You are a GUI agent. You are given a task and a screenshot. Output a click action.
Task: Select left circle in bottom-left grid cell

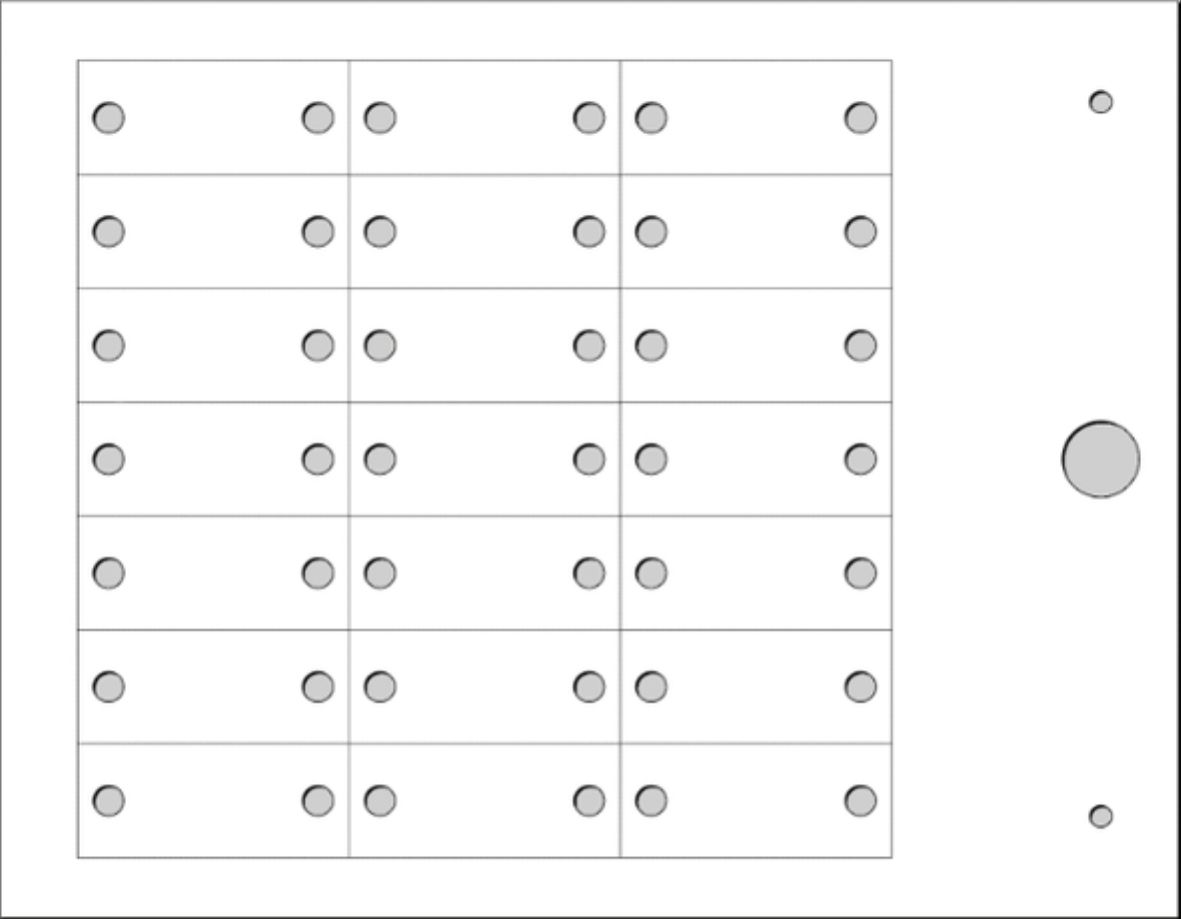coord(109,801)
